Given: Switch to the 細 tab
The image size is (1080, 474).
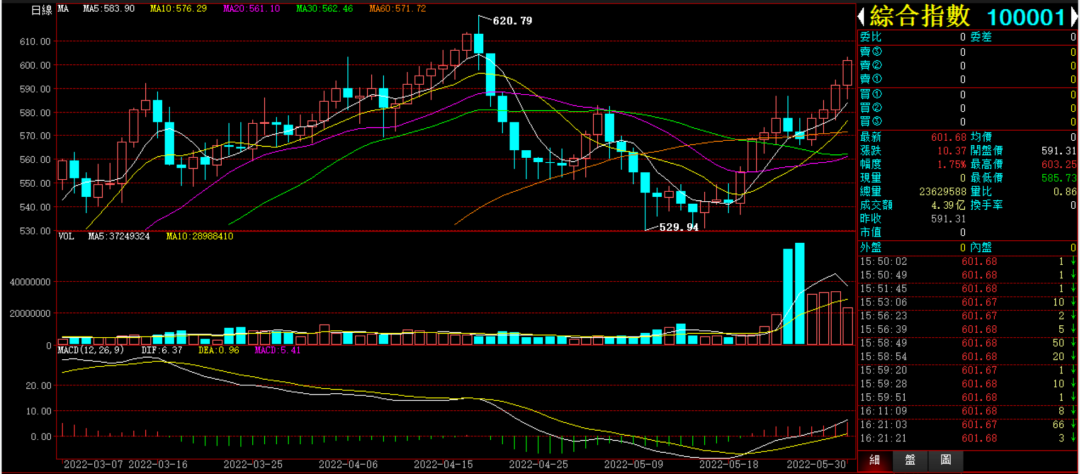Looking at the screenshot, I should pos(875,460).
